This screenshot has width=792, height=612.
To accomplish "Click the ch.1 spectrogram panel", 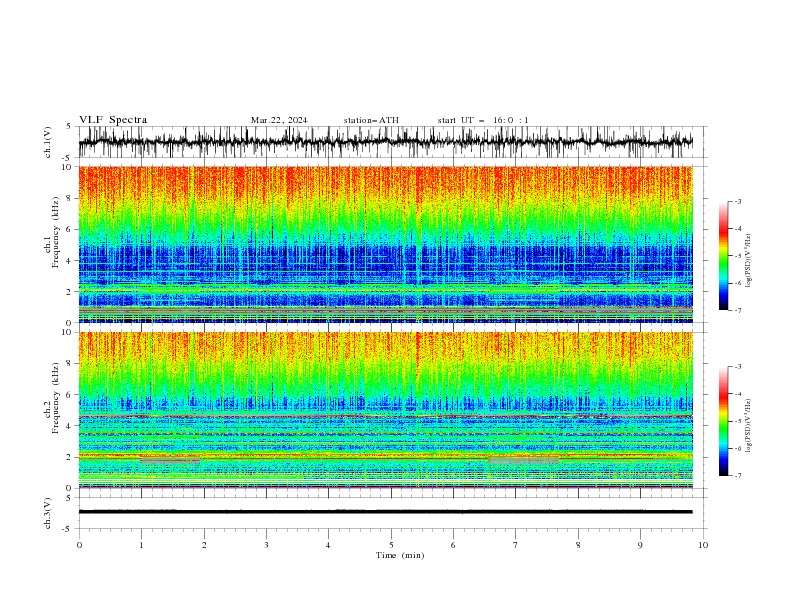I will [x=385, y=244].
